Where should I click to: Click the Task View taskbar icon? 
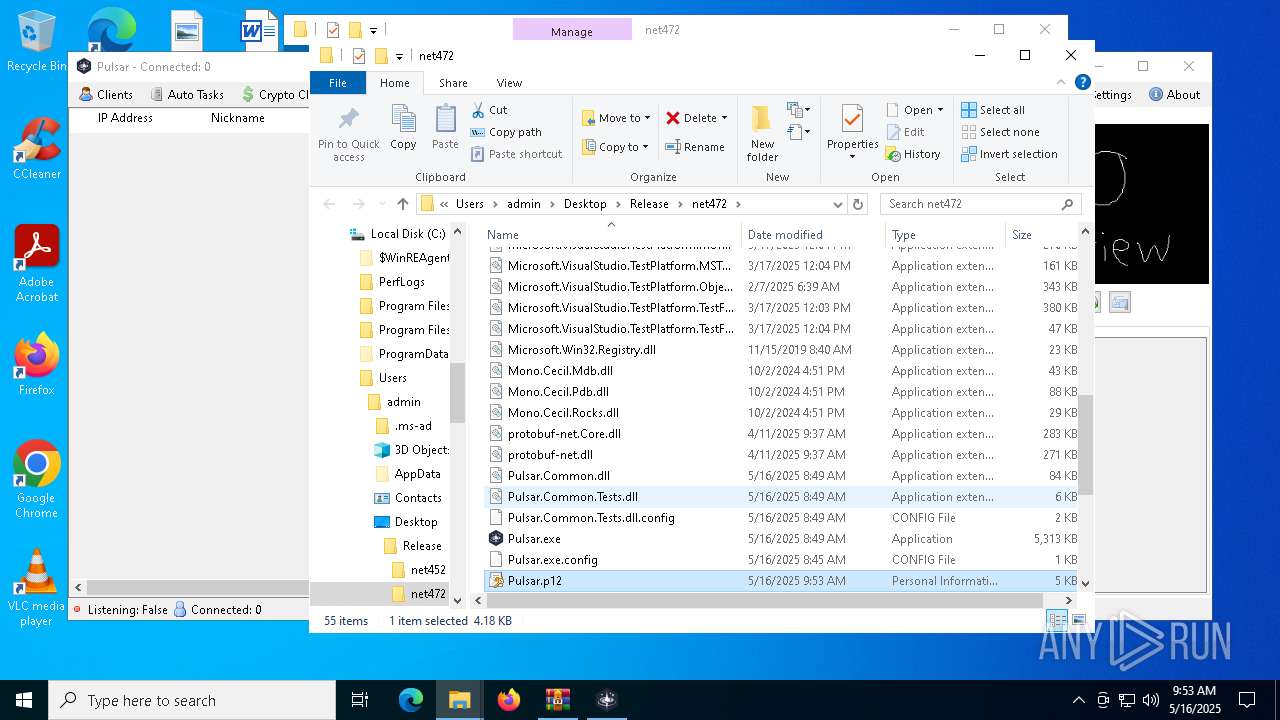360,700
